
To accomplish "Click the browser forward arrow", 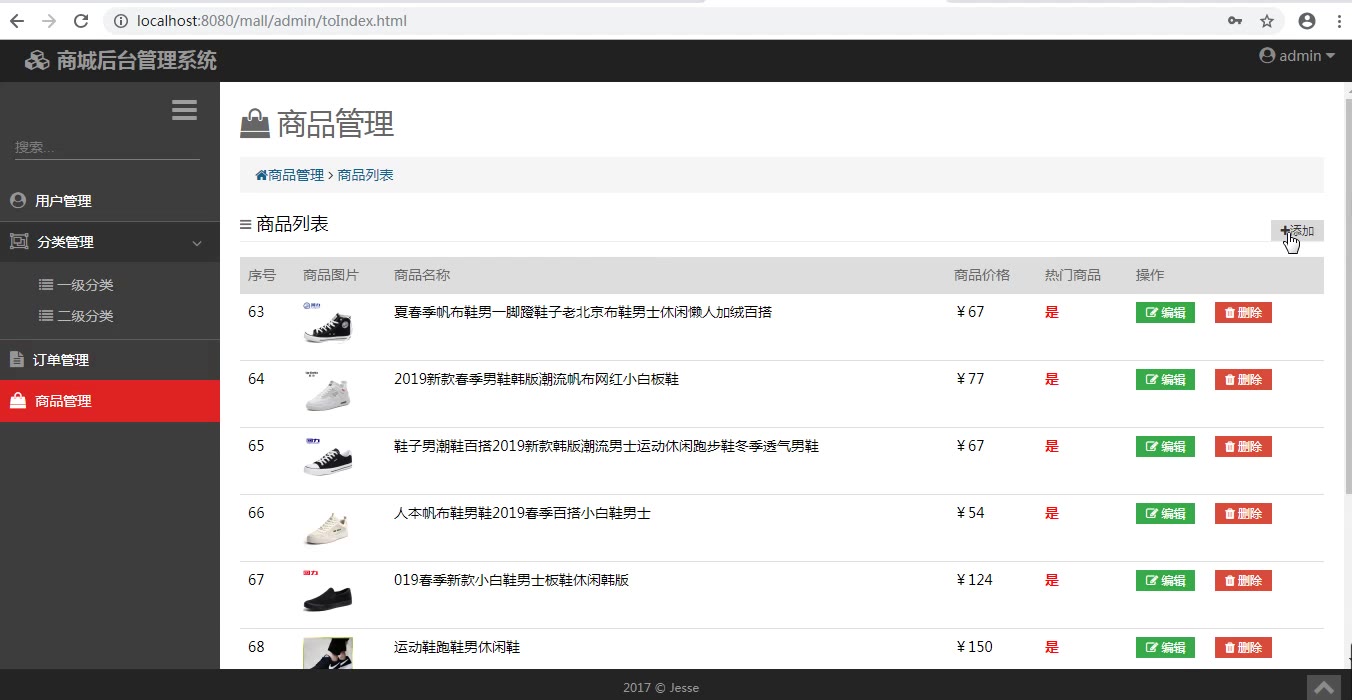I will pos(49,20).
